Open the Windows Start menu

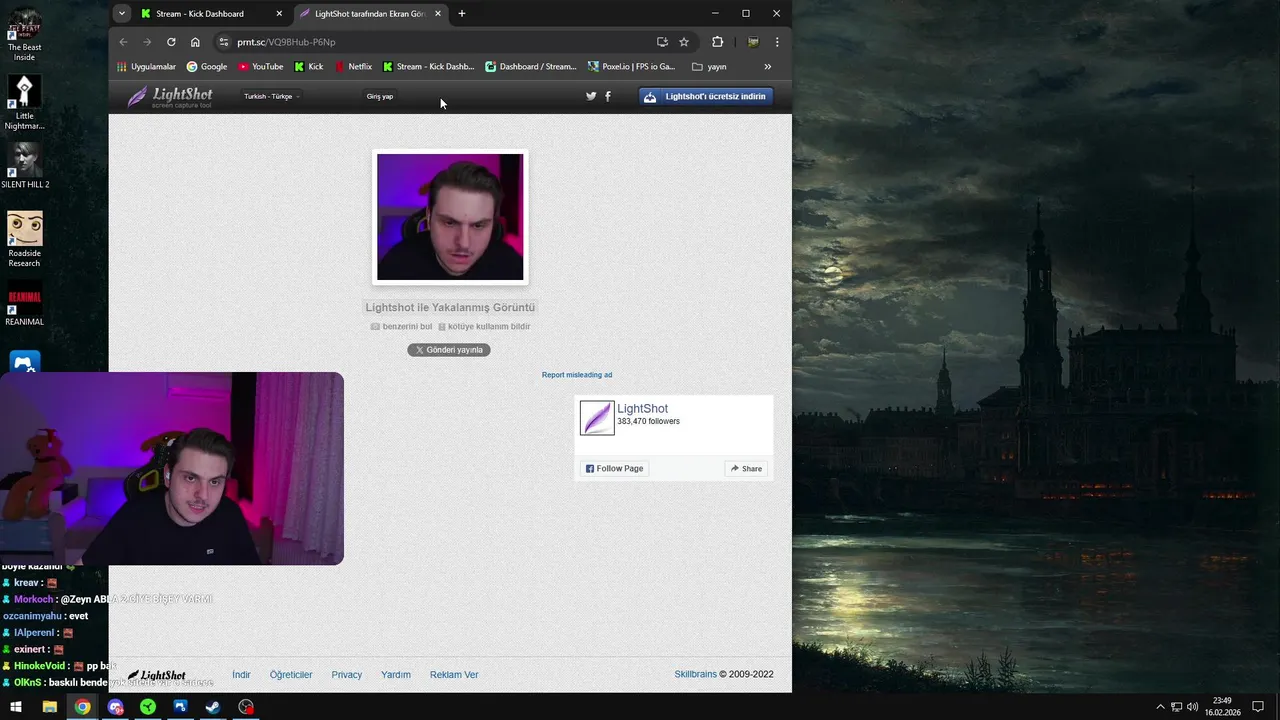click(16, 707)
